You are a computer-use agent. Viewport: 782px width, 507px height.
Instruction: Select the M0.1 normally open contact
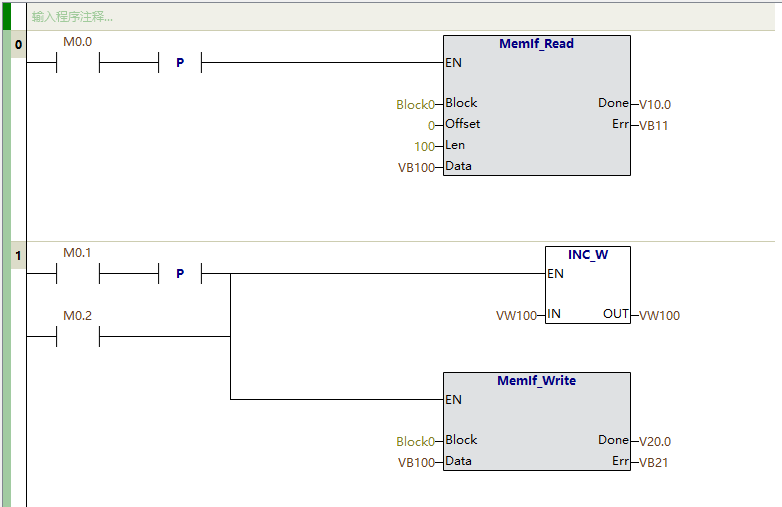coord(78,273)
